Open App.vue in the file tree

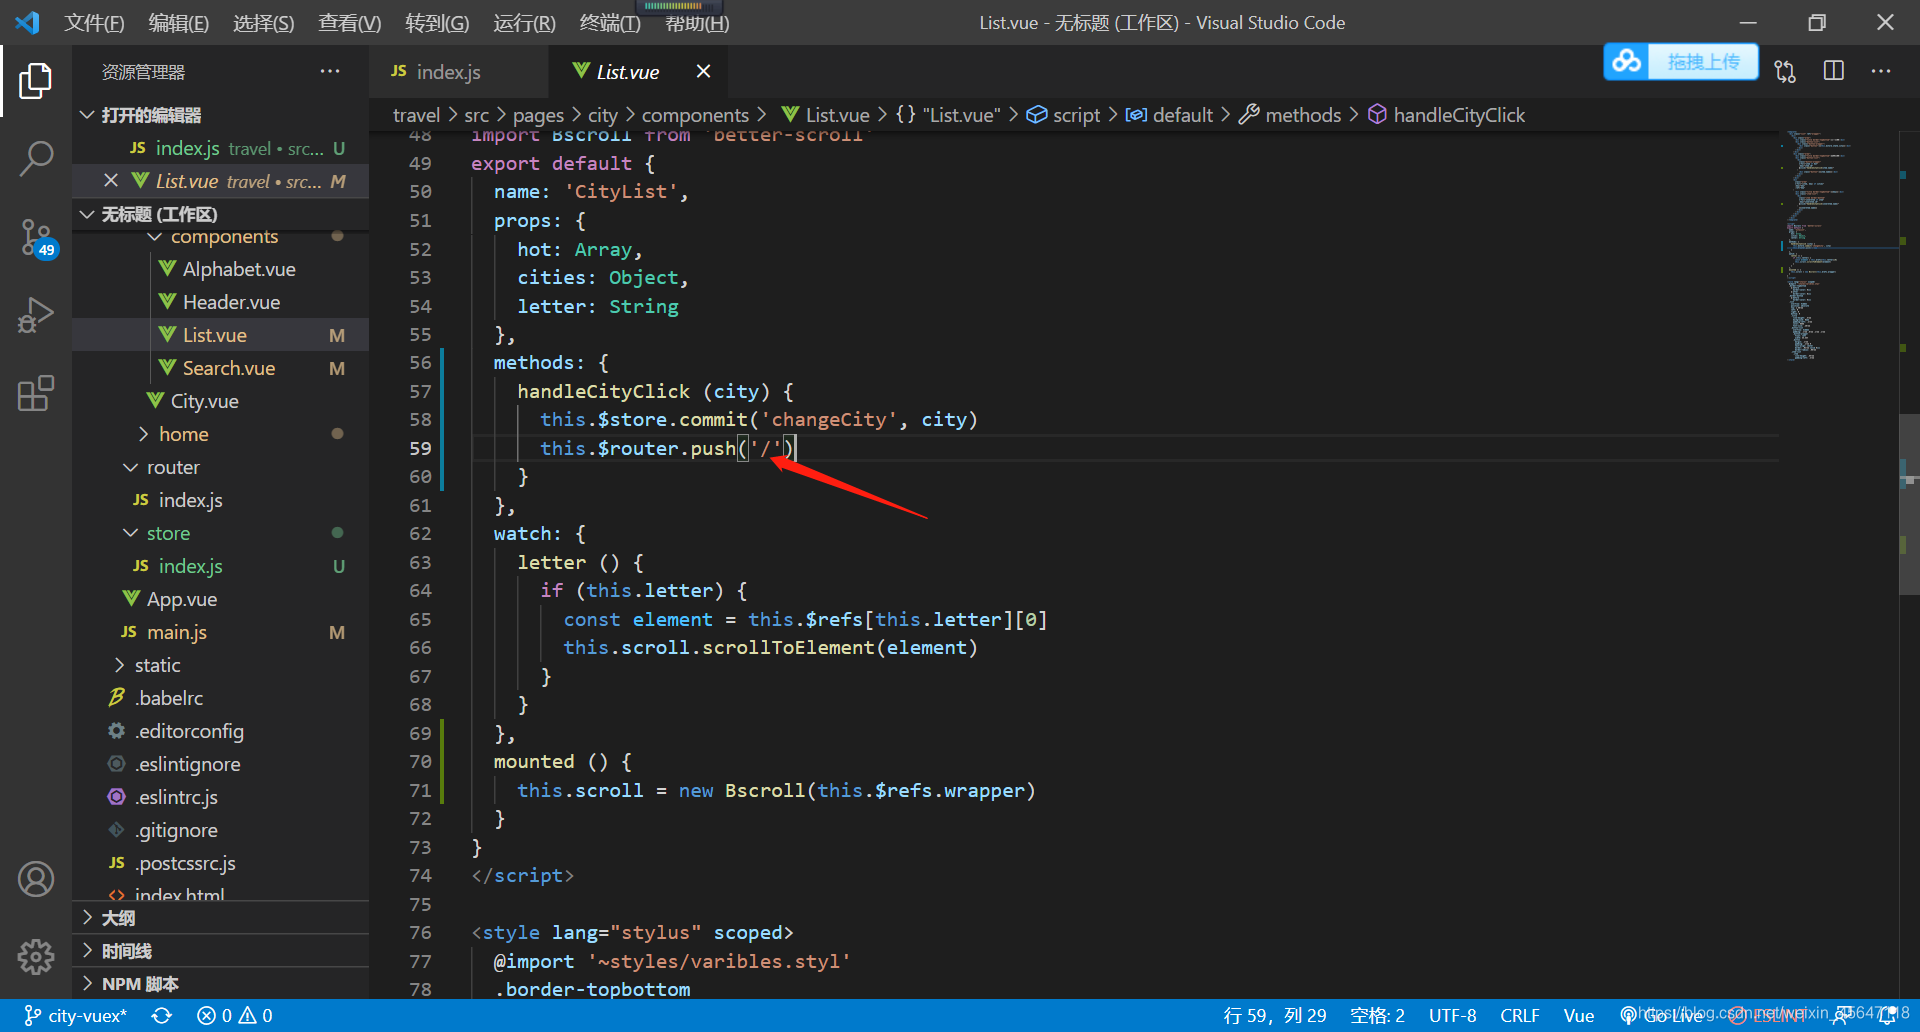(x=220, y=599)
